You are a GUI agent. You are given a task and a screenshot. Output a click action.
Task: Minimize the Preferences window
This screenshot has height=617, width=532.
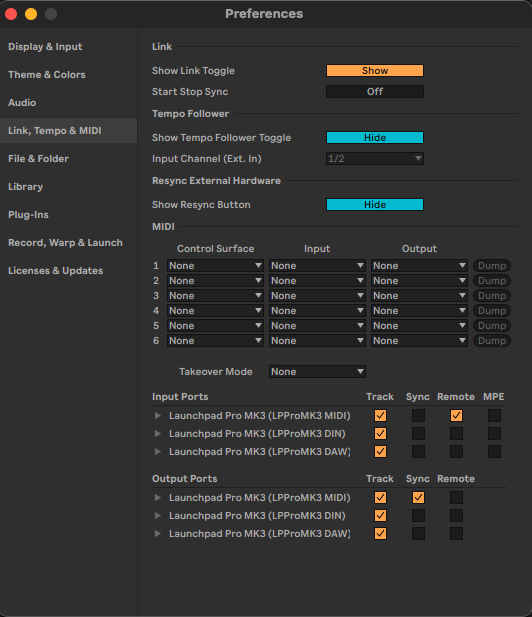(x=31, y=14)
